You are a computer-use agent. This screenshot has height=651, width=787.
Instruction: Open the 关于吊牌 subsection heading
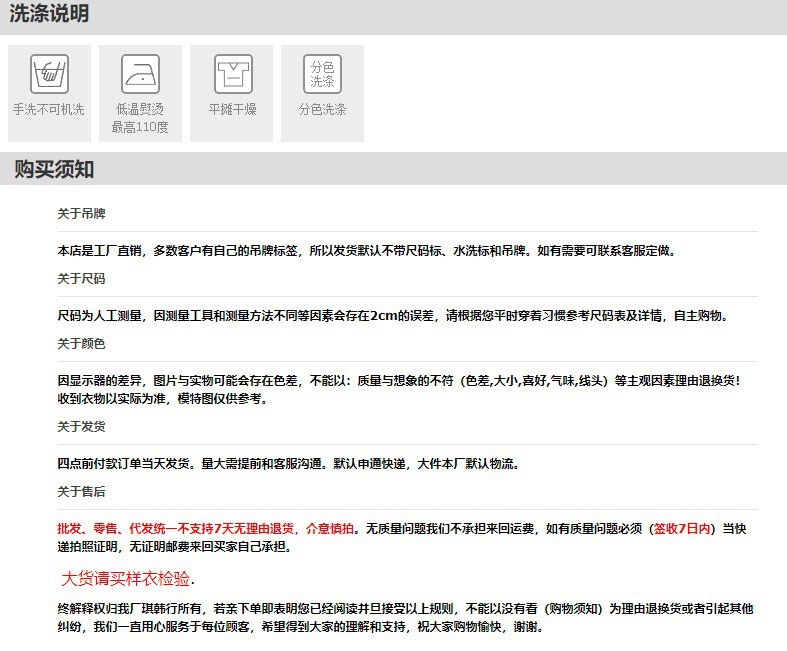tap(81, 214)
